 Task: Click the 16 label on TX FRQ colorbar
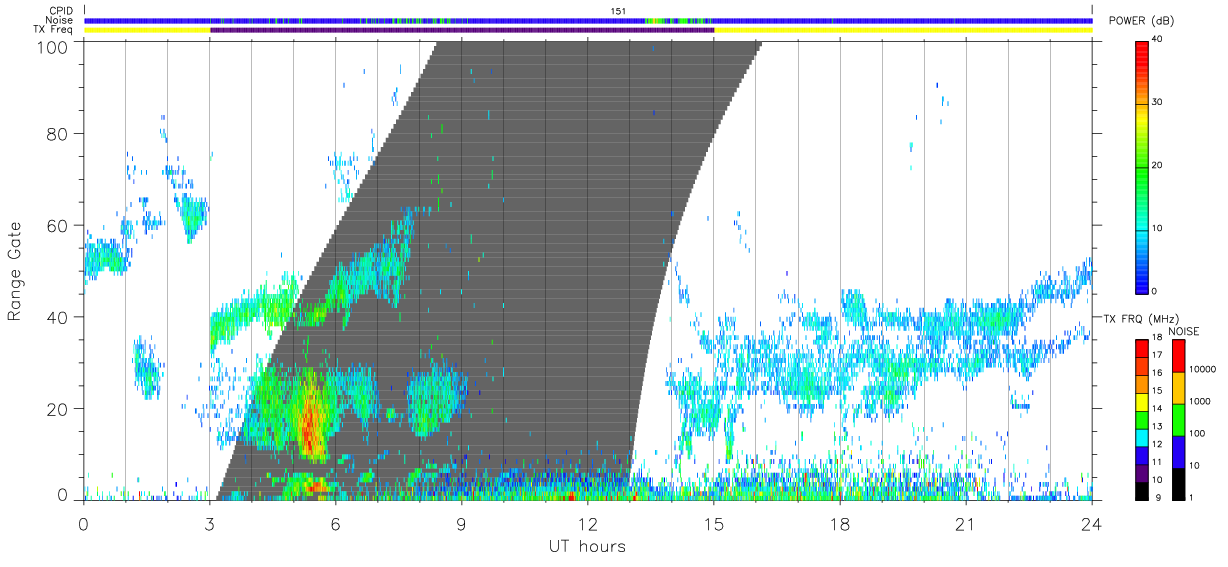point(1158,373)
